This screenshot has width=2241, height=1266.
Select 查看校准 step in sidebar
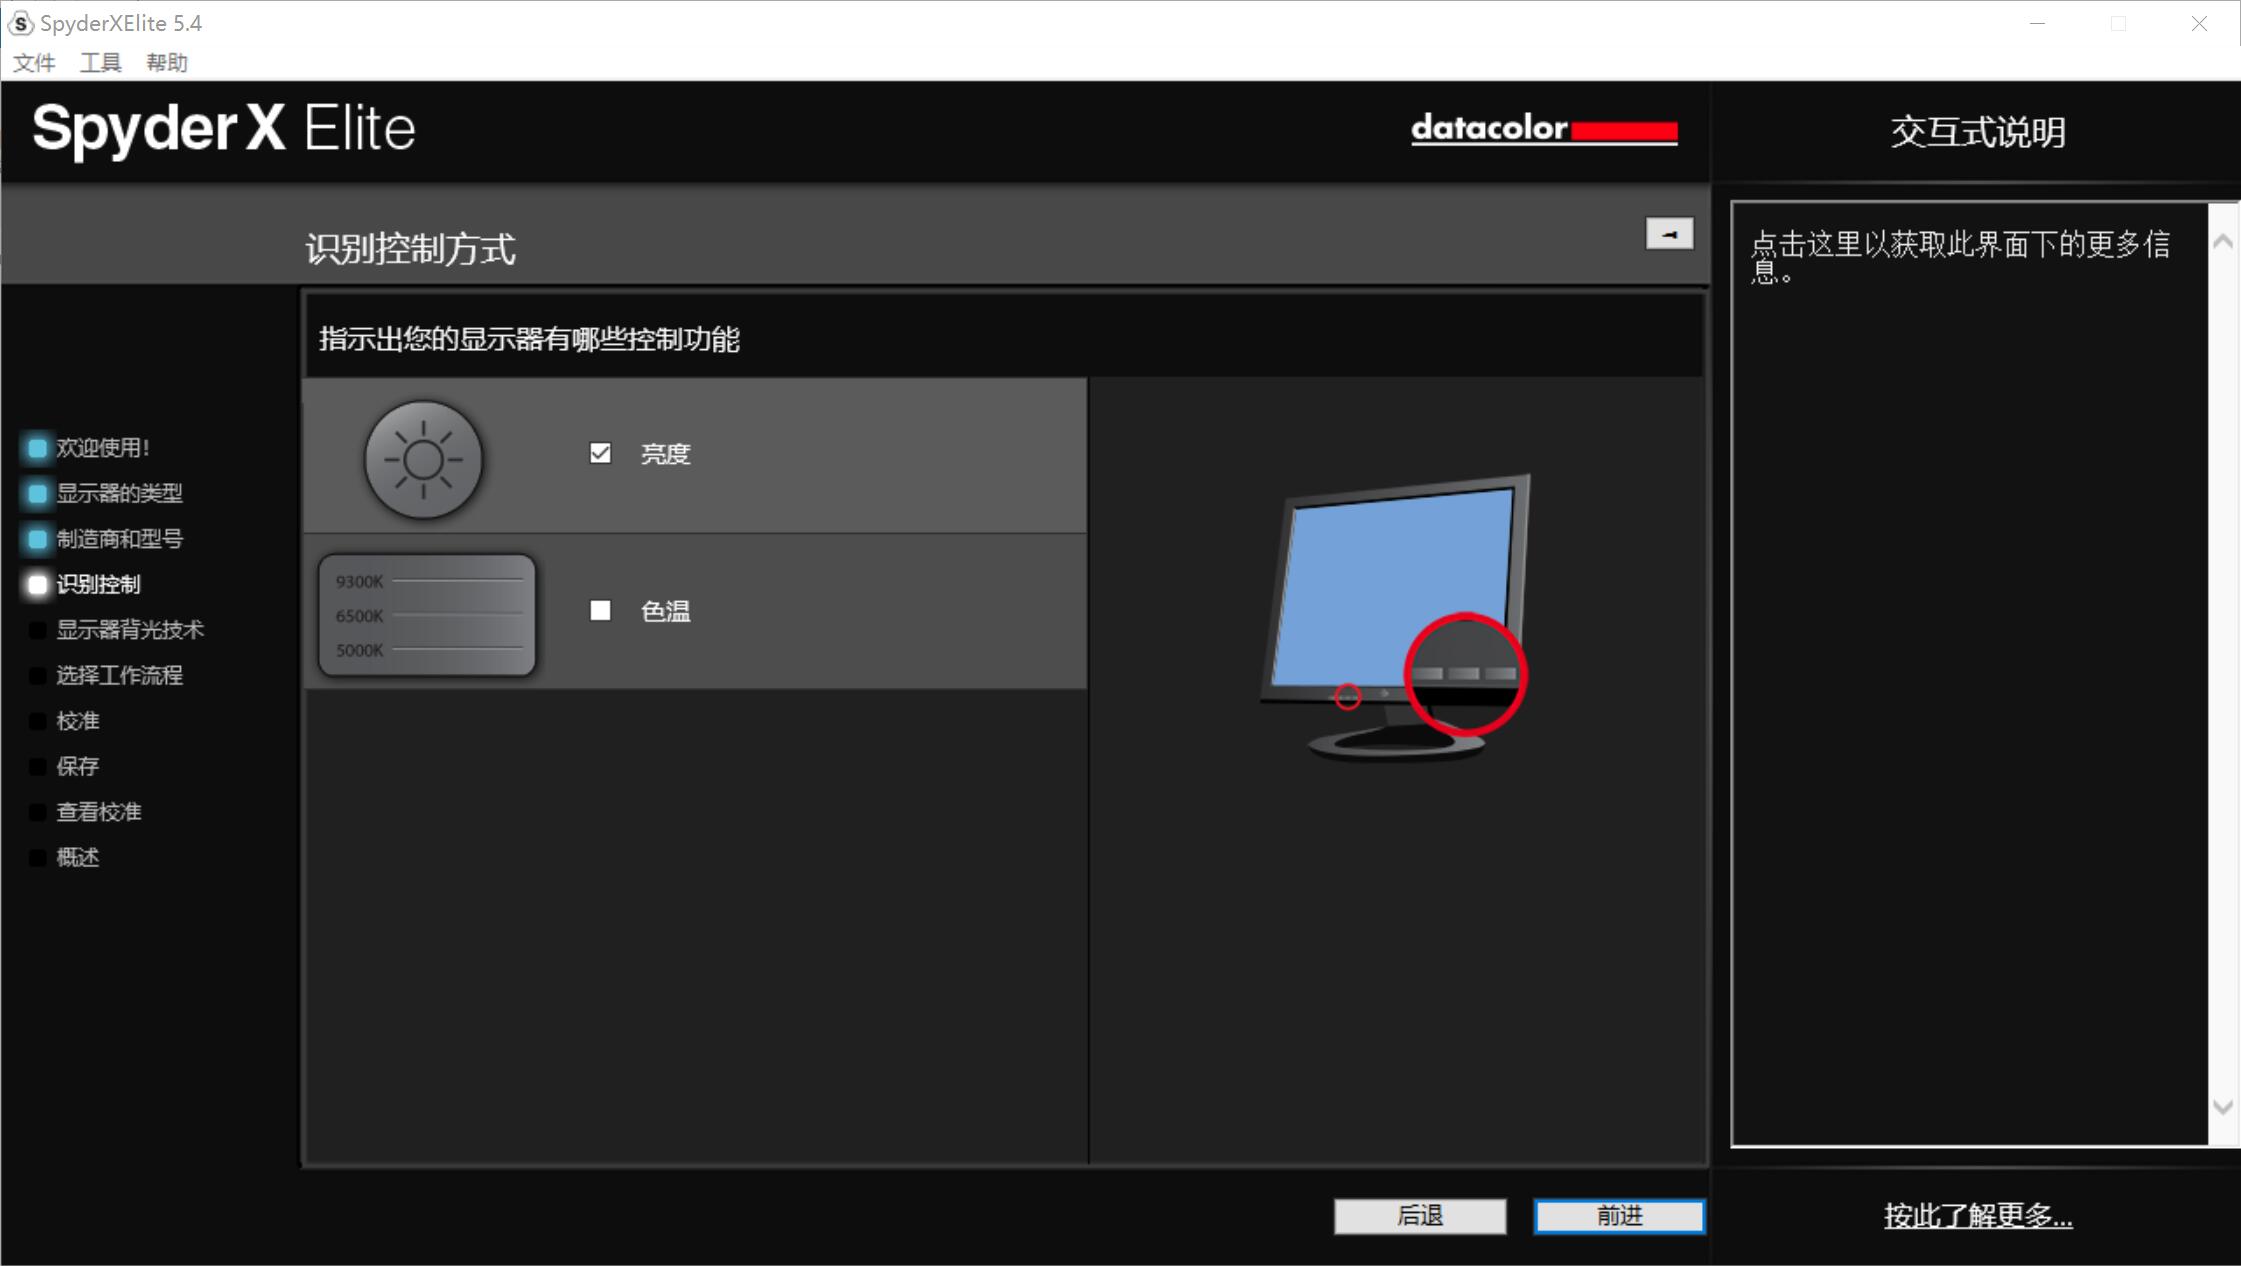[98, 811]
